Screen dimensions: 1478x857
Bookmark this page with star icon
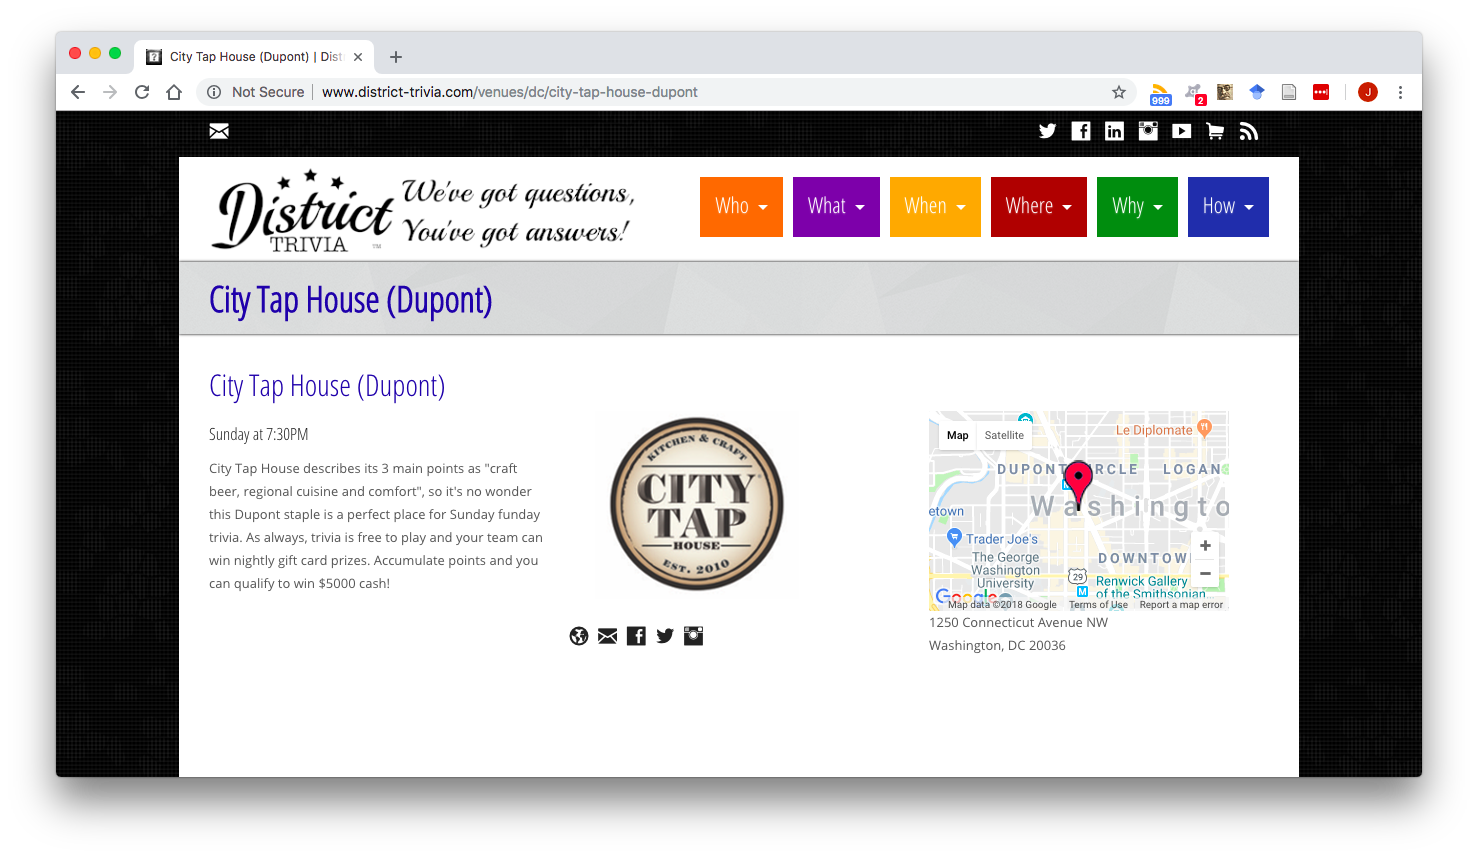[x=1119, y=92]
